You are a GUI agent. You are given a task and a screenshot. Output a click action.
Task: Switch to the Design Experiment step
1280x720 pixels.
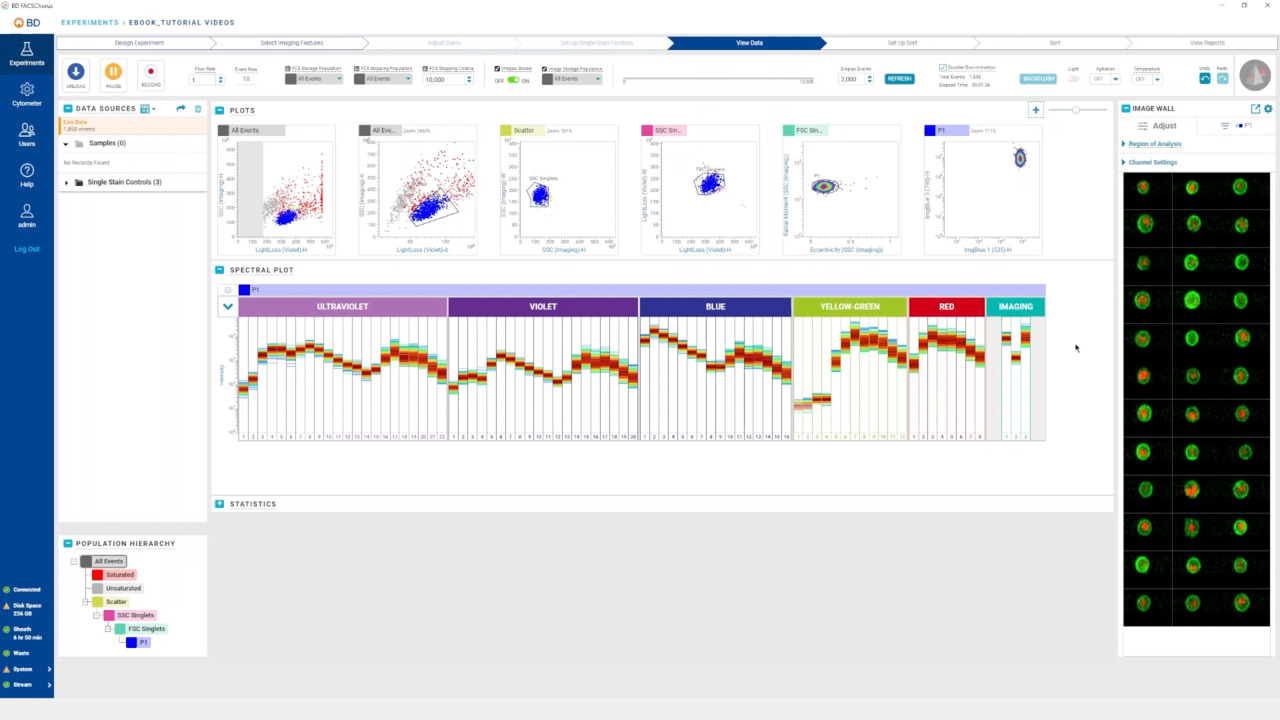[139, 43]
